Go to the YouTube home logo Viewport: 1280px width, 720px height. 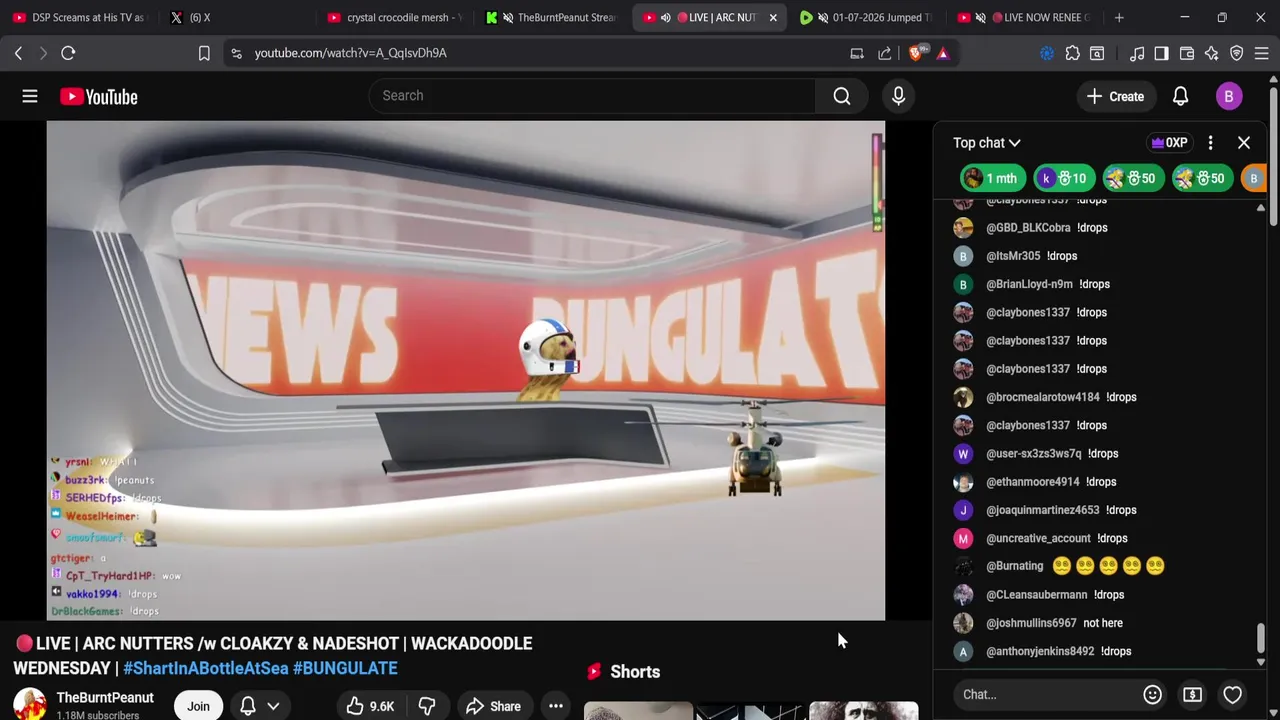coord(98,96)
